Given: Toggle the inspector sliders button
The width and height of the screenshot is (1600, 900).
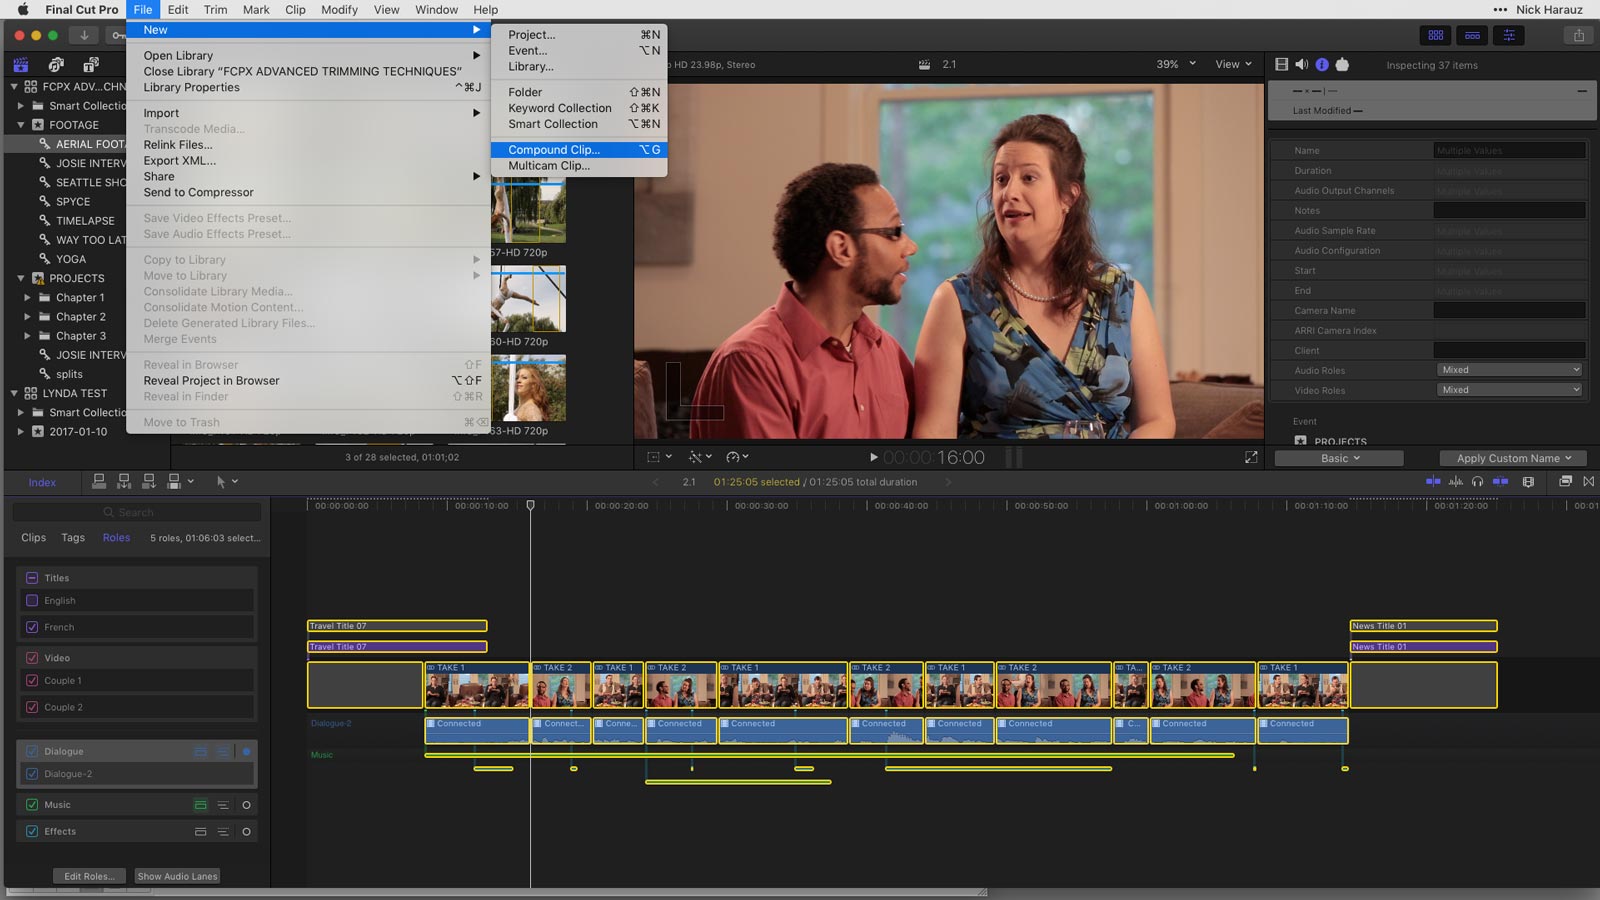Looking at the screenshot, I should [1508, 35].
